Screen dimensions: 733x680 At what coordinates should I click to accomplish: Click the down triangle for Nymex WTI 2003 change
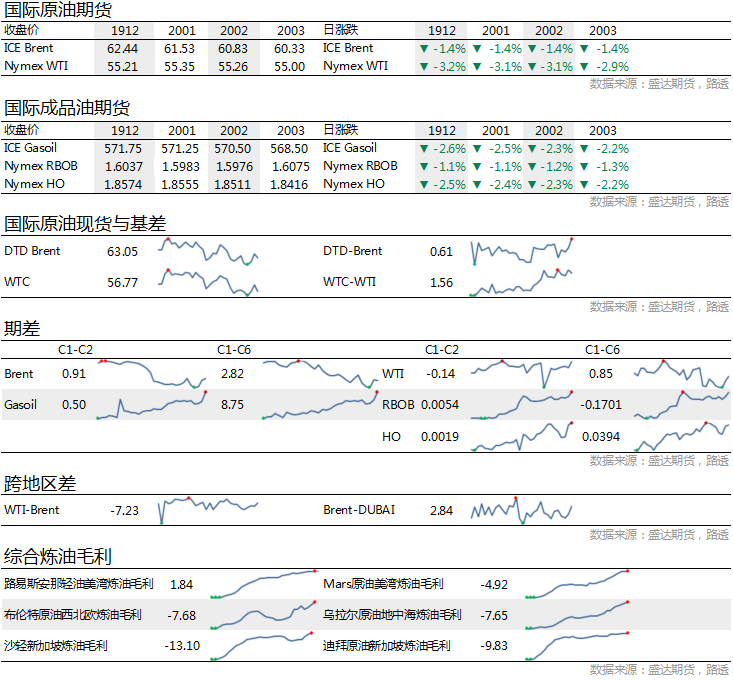pyautogui.click(x=584, y=66)
